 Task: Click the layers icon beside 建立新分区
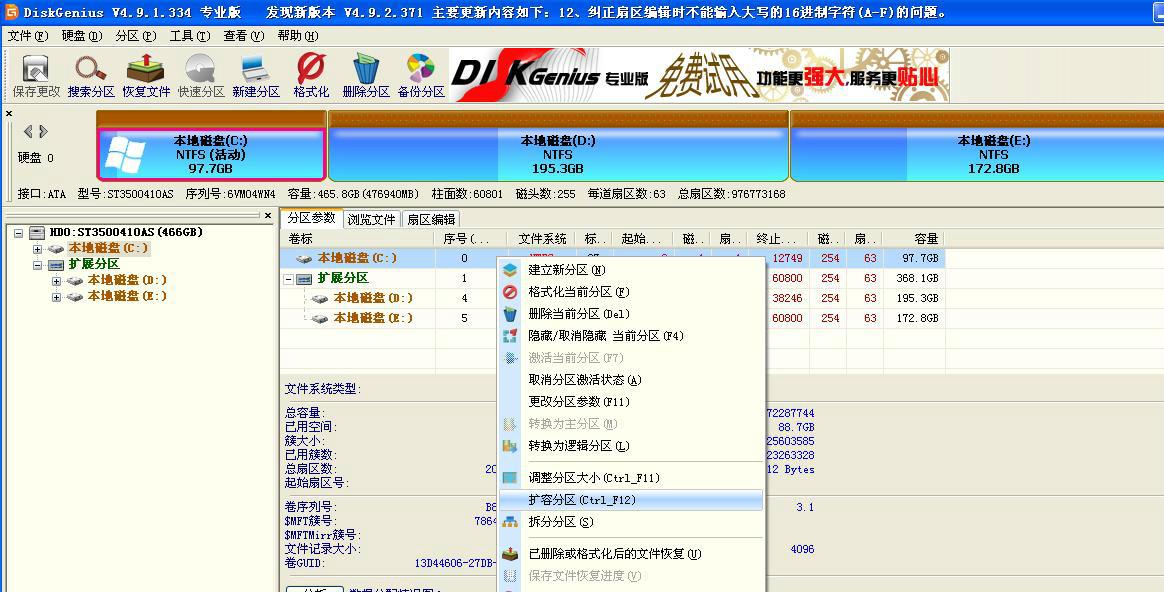510,270
